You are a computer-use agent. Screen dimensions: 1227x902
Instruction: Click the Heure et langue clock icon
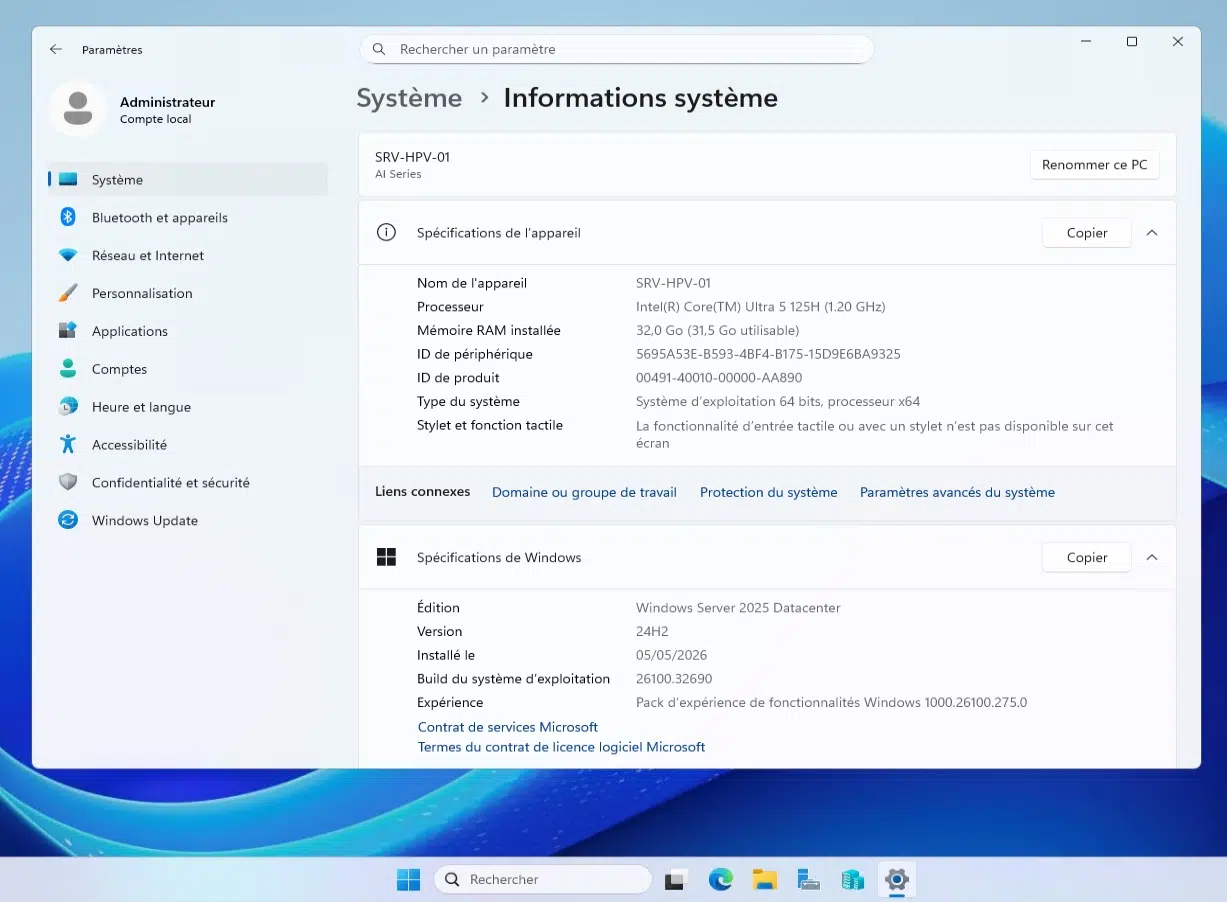click(x=68, y=407)
